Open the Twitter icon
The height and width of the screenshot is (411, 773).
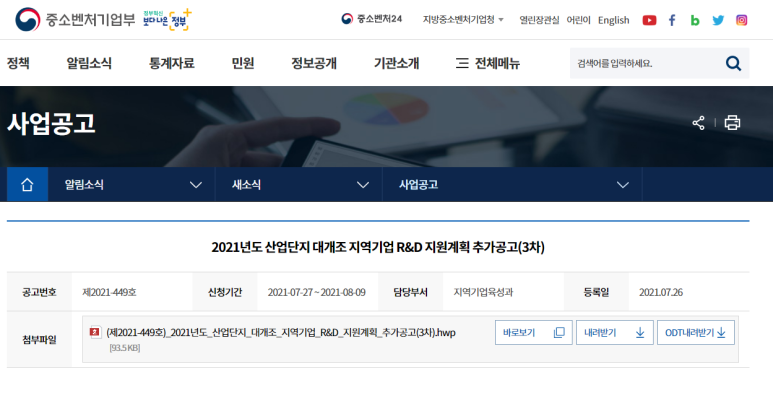point(718,20)
